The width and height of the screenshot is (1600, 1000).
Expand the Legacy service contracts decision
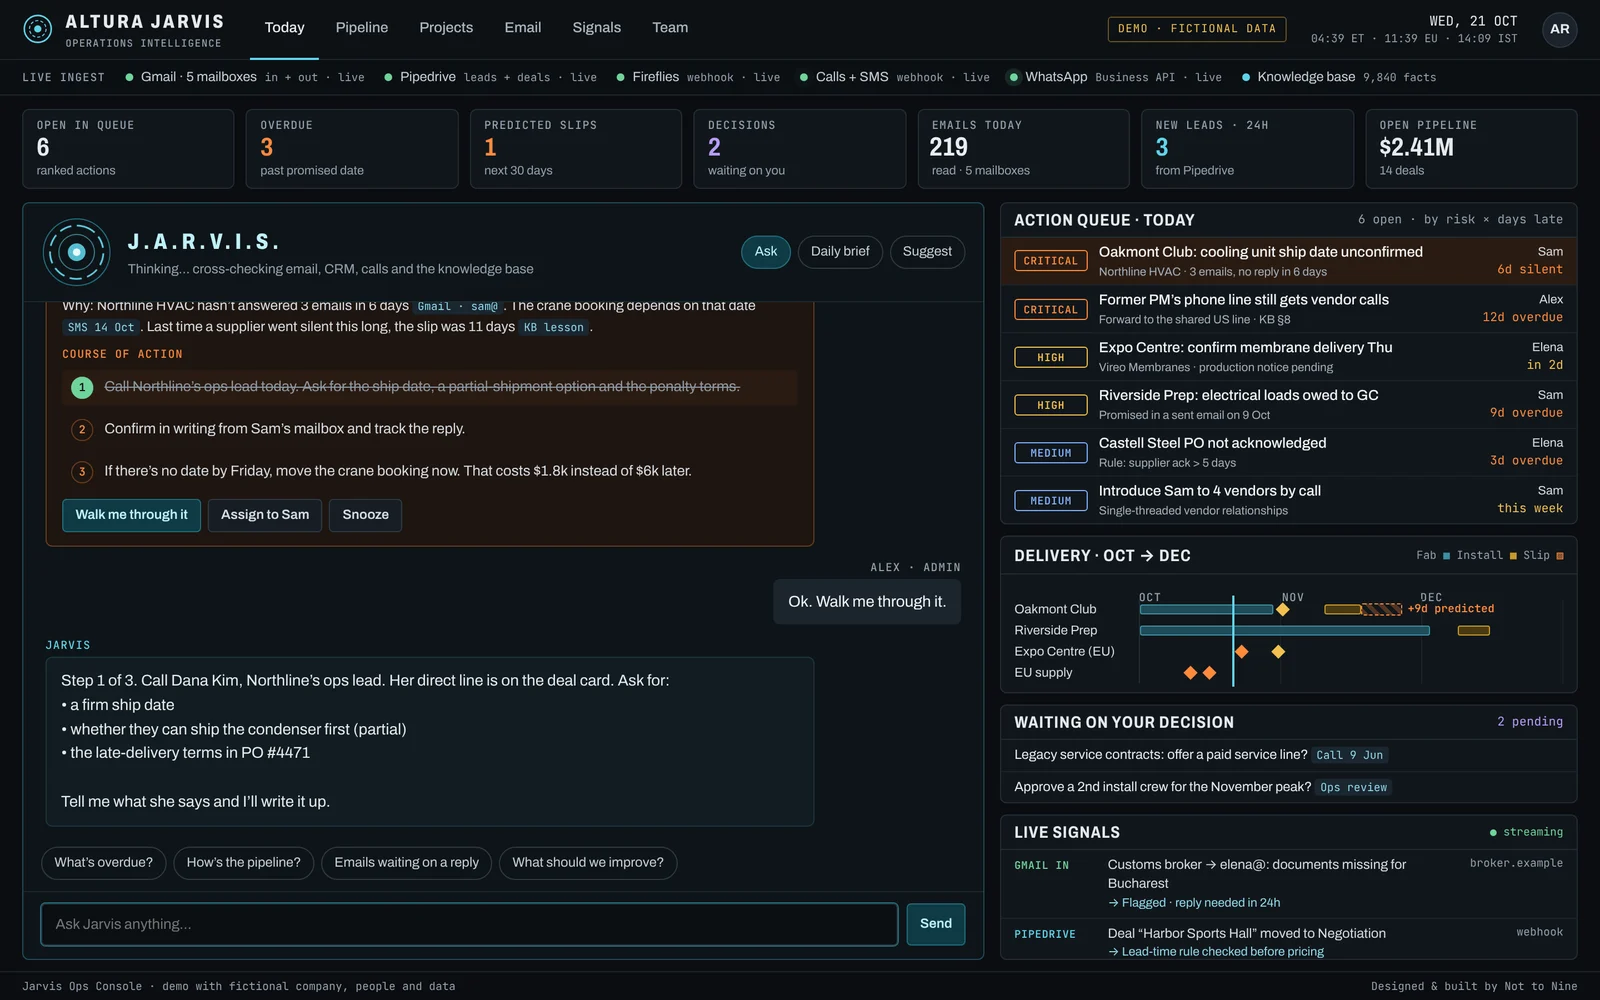pos(1288,755)
